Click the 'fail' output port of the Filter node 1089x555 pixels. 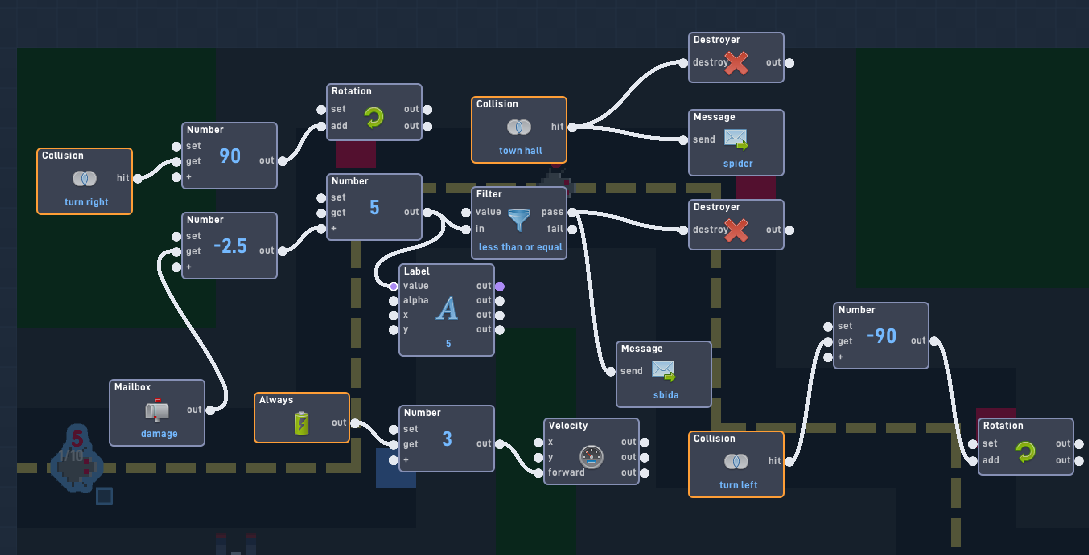pyautogui.click(x=572, y=229)
